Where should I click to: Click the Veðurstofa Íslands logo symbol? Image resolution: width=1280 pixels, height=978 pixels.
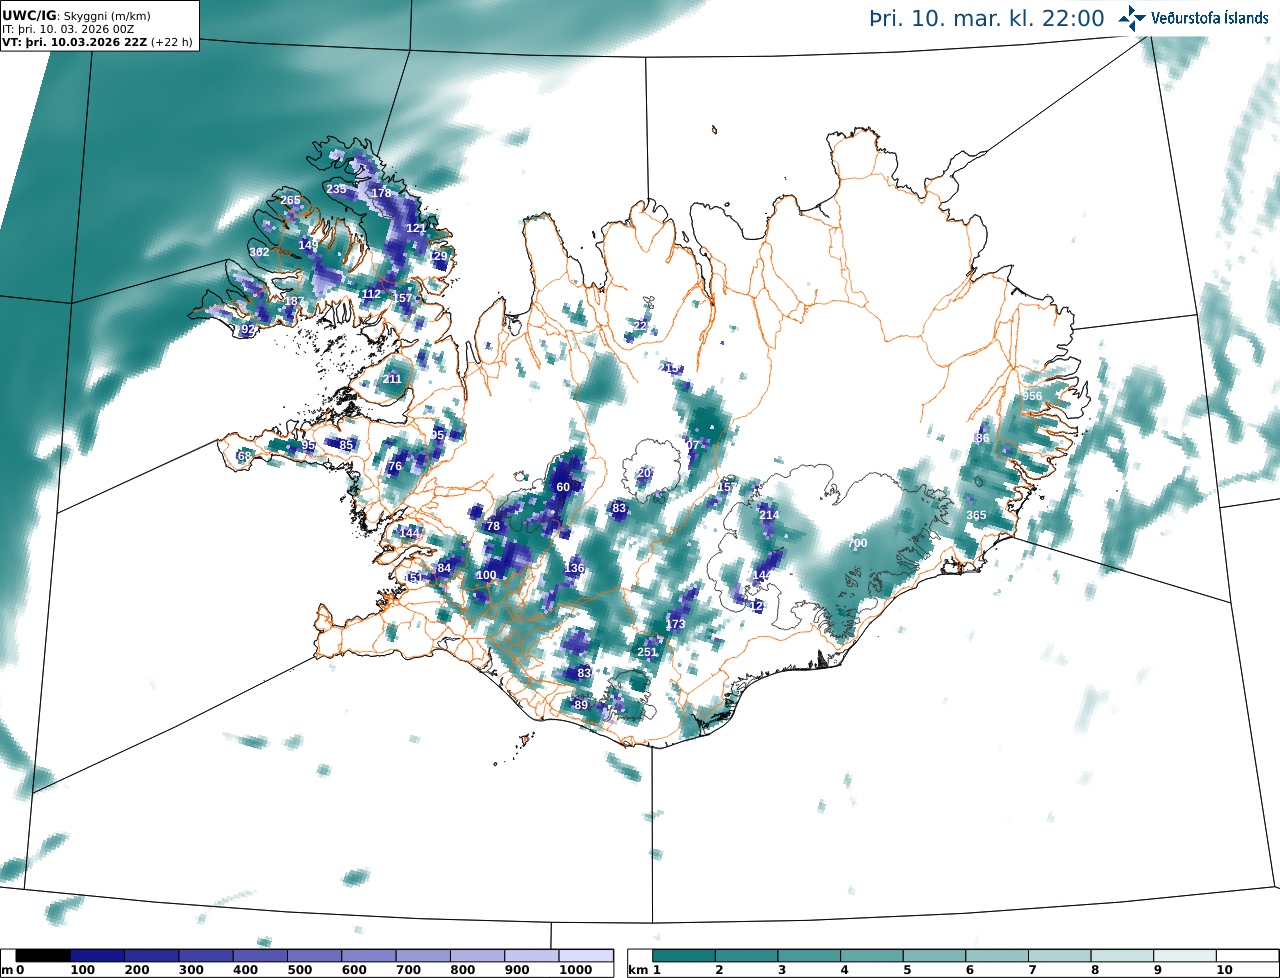coord(1132,18)
